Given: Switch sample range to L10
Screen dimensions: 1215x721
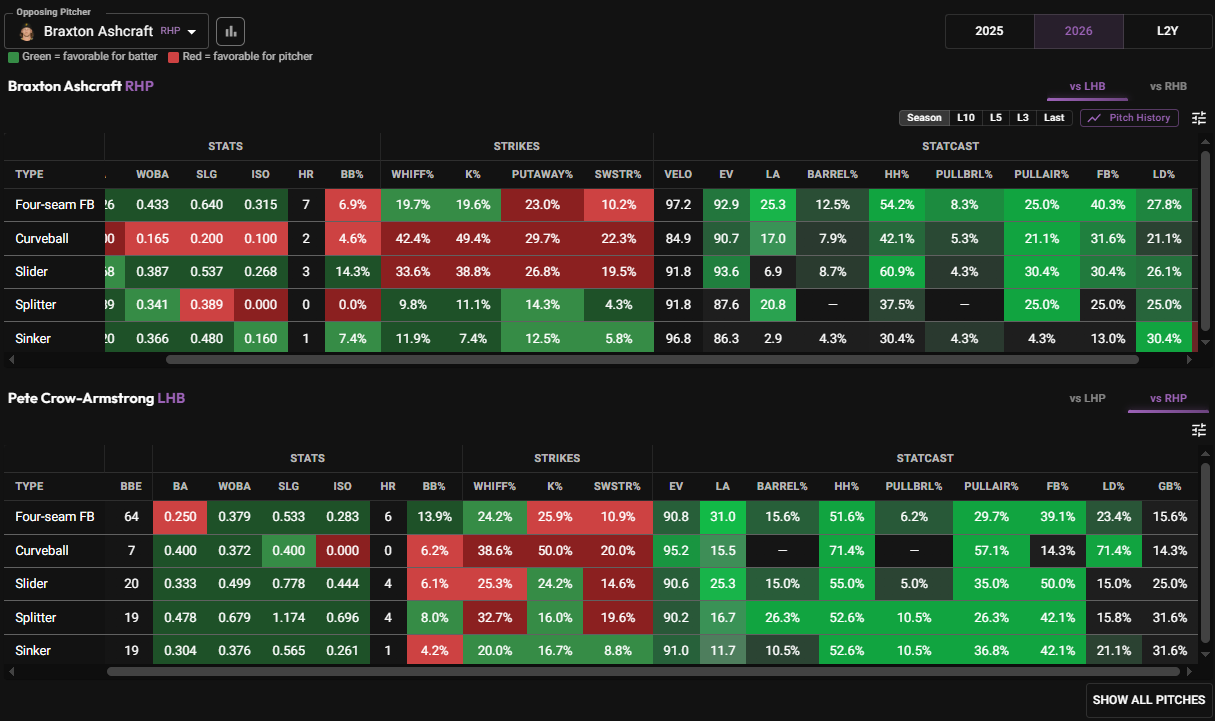Looking at the screenshot, I should point(966,118).
